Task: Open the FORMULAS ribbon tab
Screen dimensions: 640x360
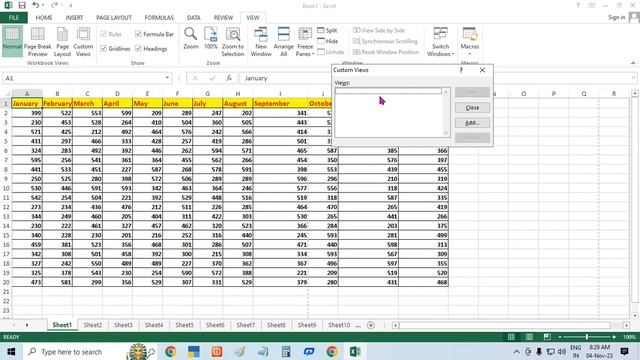Action: (159, 18)
